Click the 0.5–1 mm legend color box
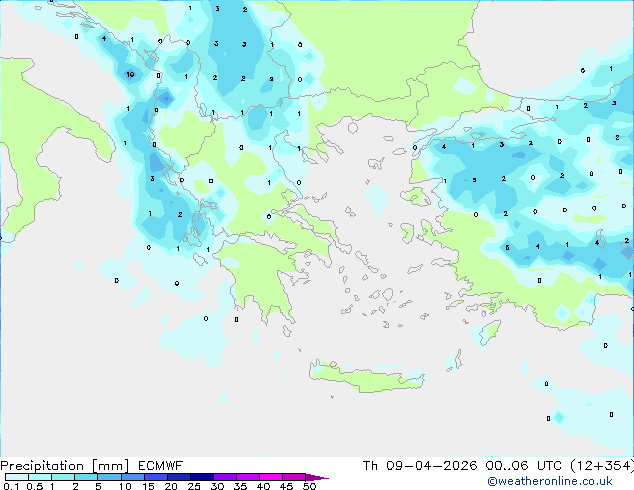The height and width of the screenshot is (490, 634). click(40, 477)
